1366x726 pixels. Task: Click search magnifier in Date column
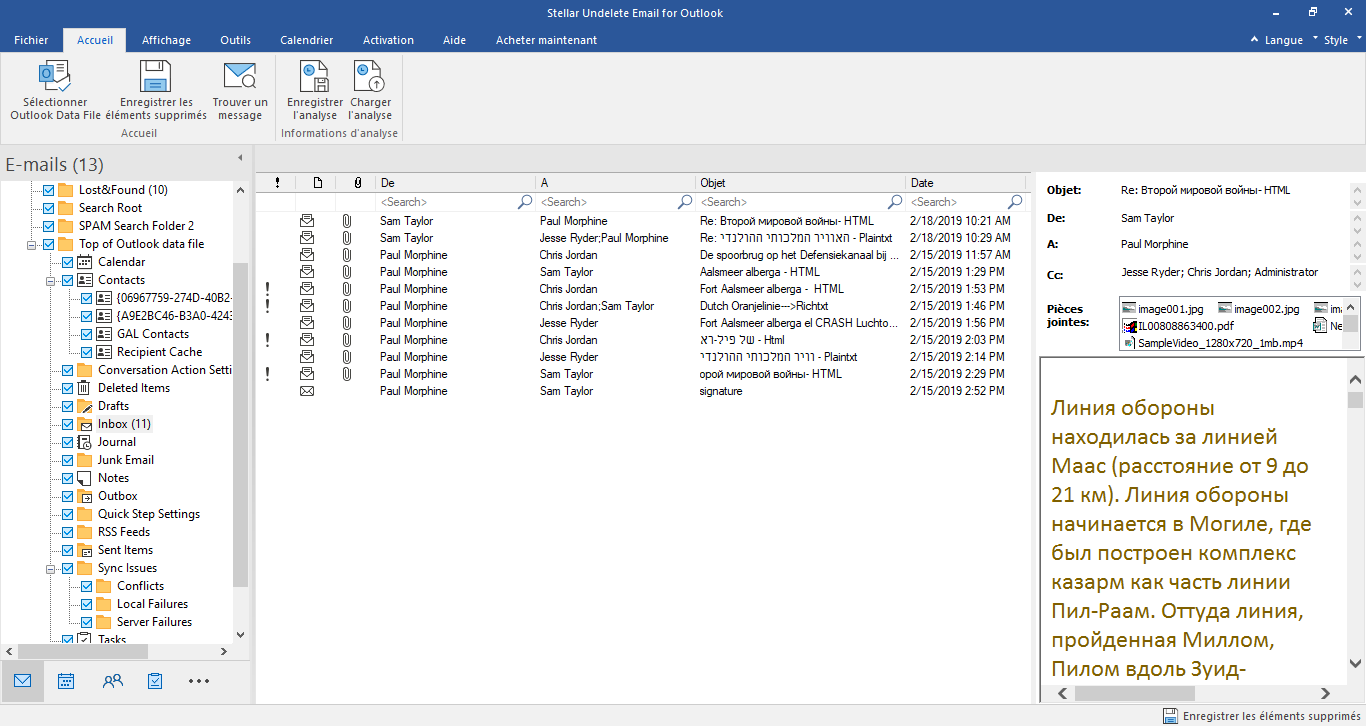pos(1015,202)
